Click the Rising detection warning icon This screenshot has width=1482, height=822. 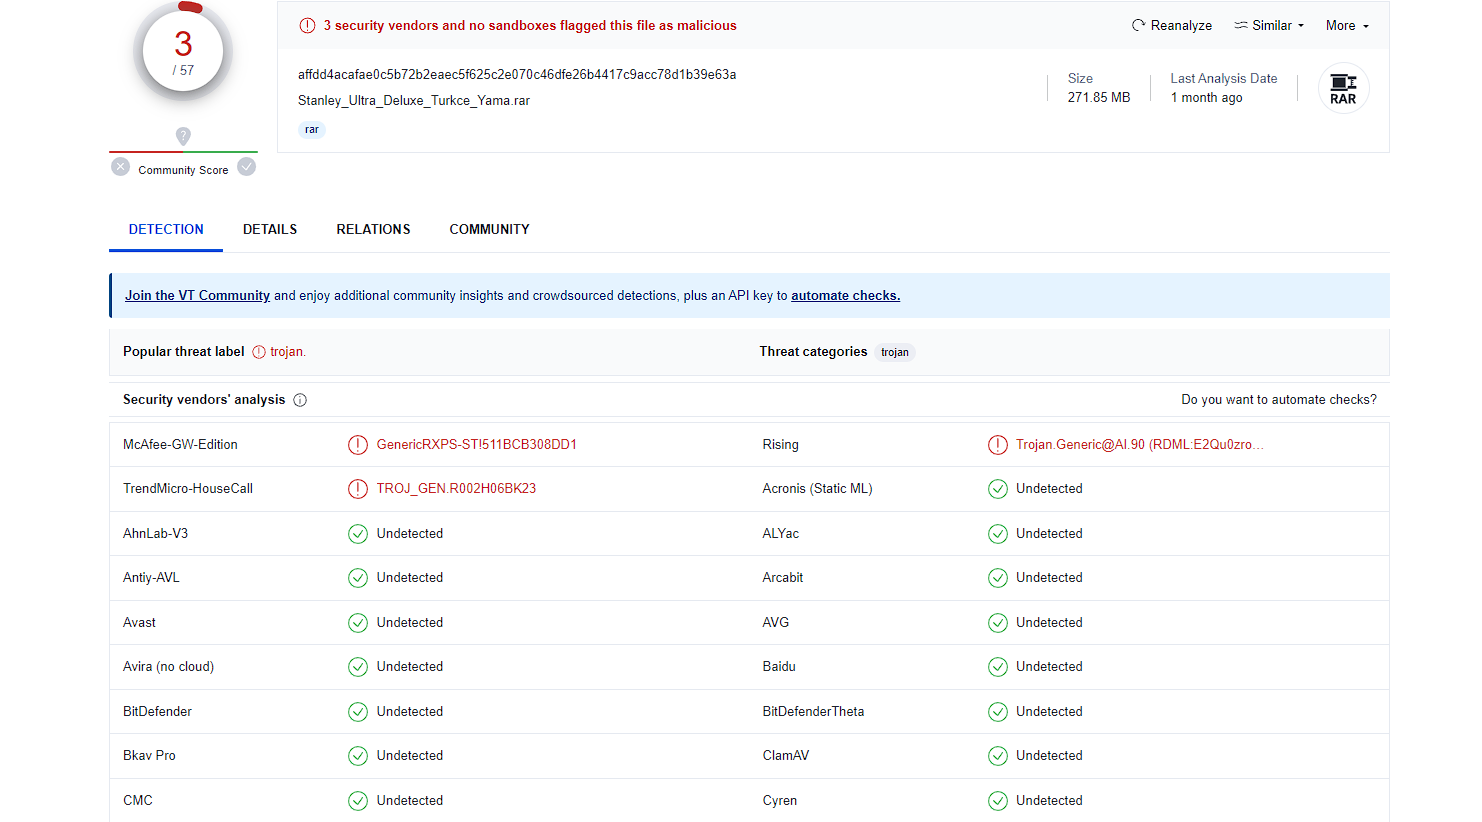coord(997,445)
